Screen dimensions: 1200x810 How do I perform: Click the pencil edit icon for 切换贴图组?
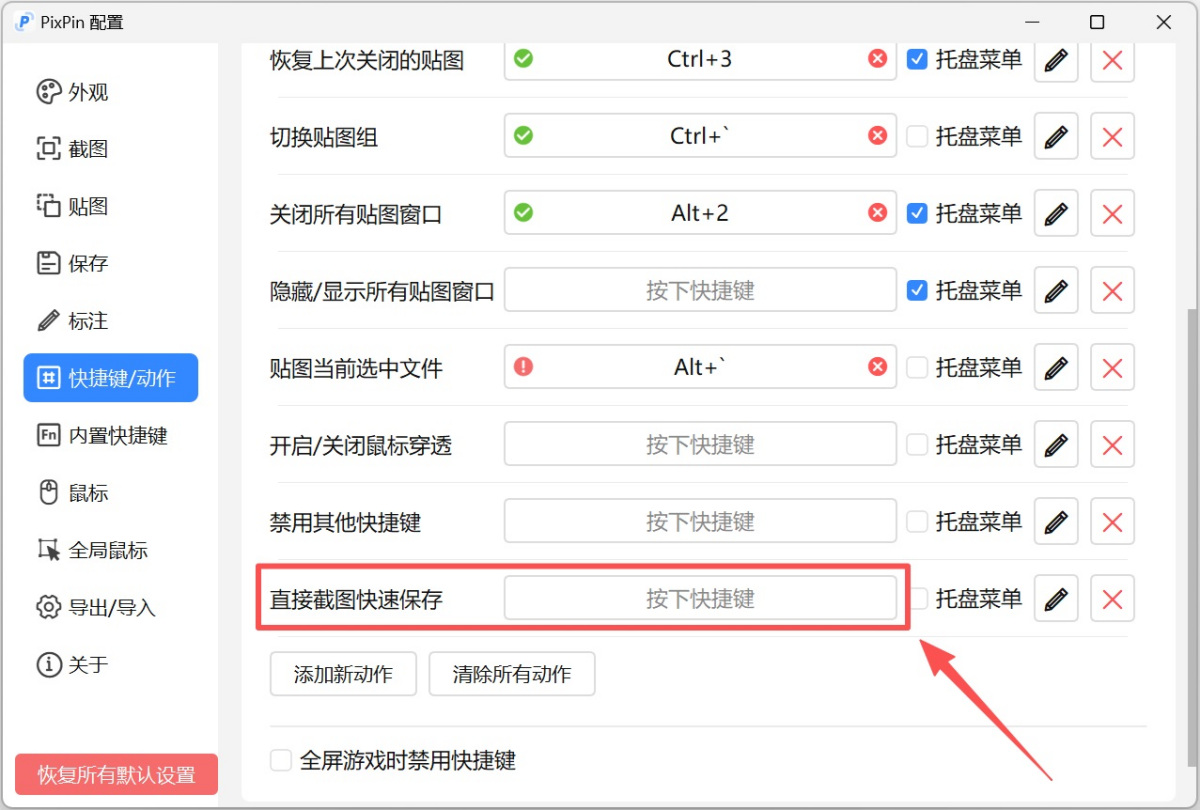1056,136
